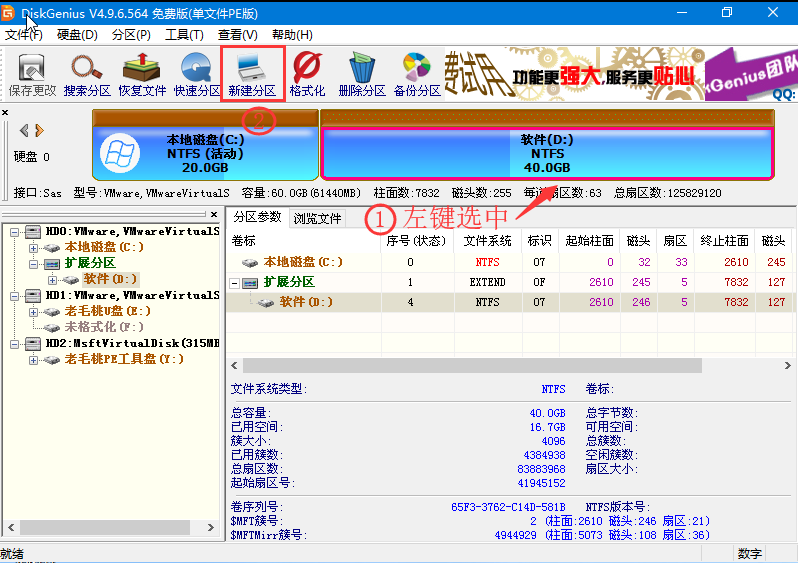
Task: Click the DiskGenius app icon in title bar
Action: [8, 13]
